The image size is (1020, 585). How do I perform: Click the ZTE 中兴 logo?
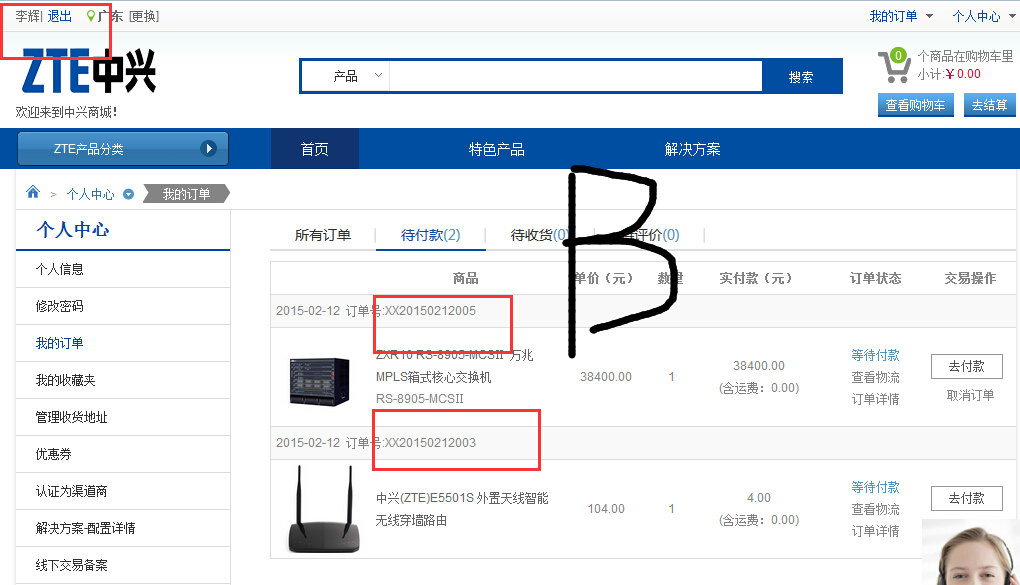pyautogui.click(x=89, y=70)
